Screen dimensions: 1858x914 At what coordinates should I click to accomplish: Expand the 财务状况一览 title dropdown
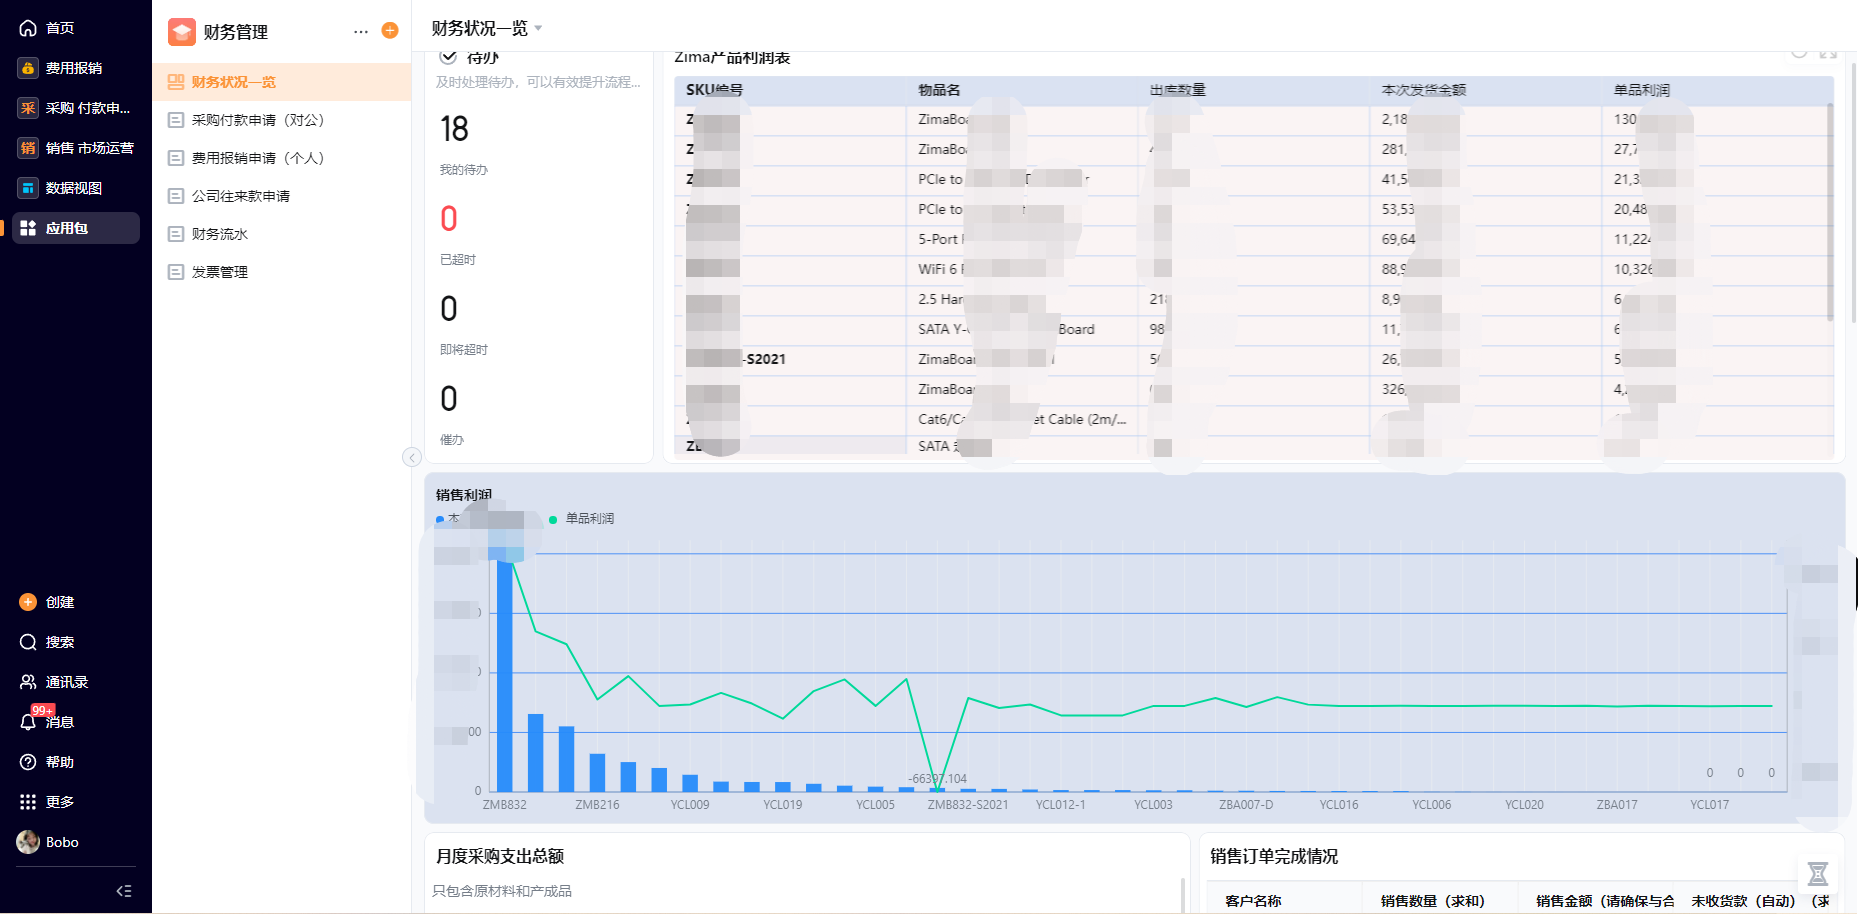(538, 28)
